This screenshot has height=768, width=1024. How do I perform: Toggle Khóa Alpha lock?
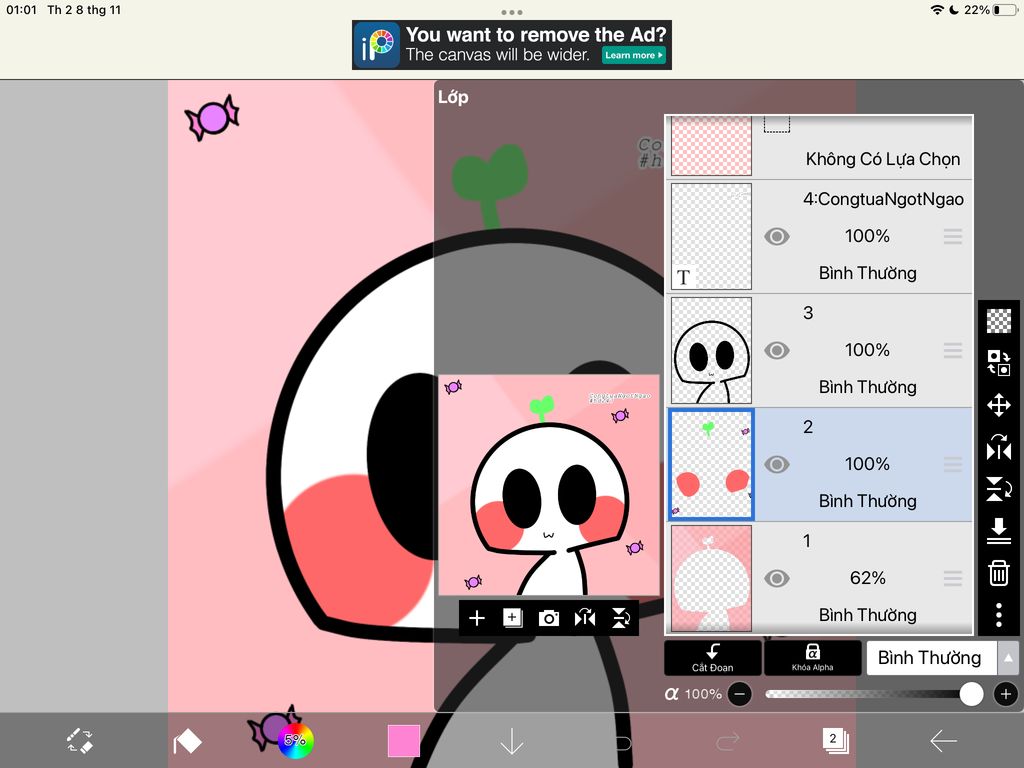click(x=812, y=657)
